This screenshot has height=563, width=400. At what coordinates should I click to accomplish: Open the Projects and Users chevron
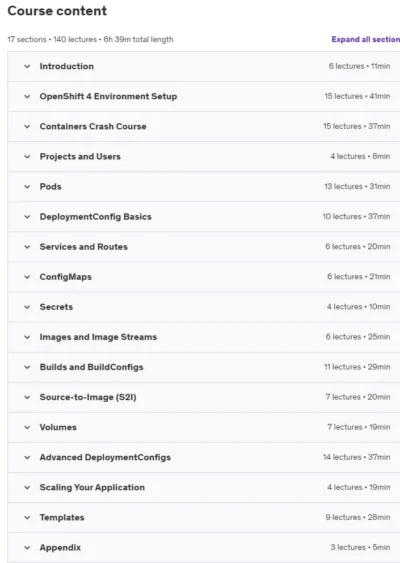[x=27, y=157]
